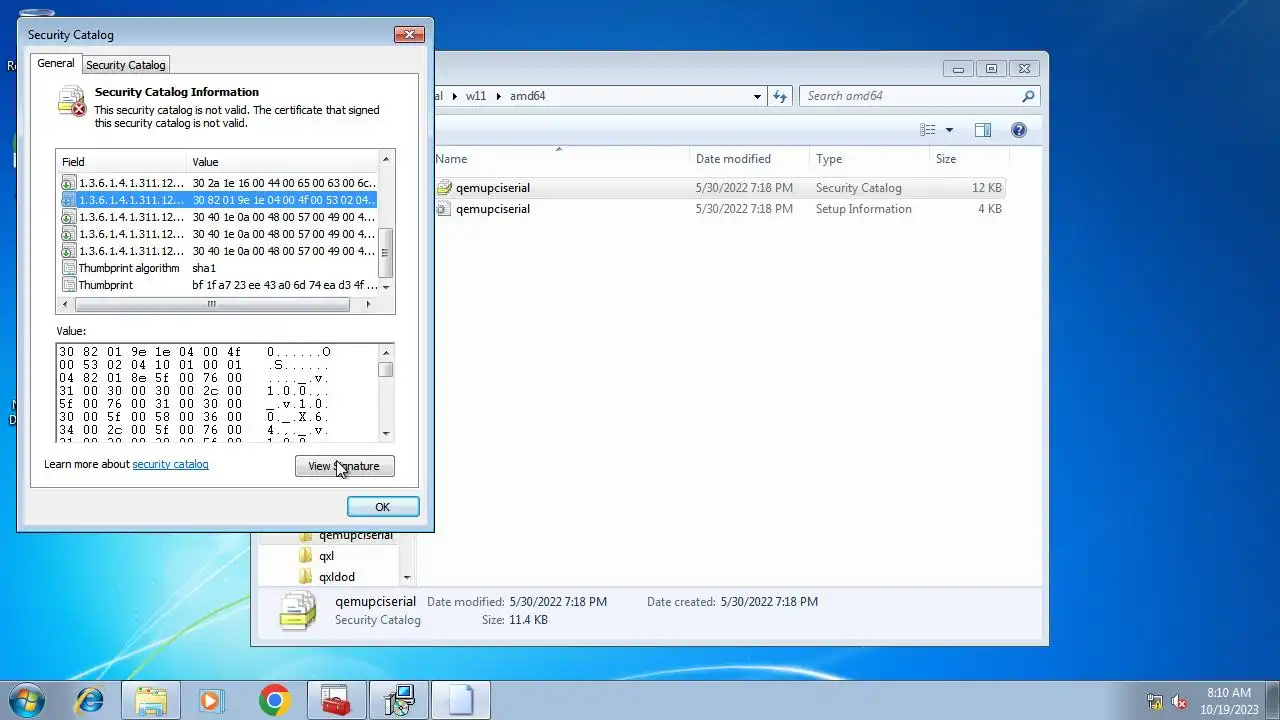Open Windows Explorer taskbar icon

point(151,700)
